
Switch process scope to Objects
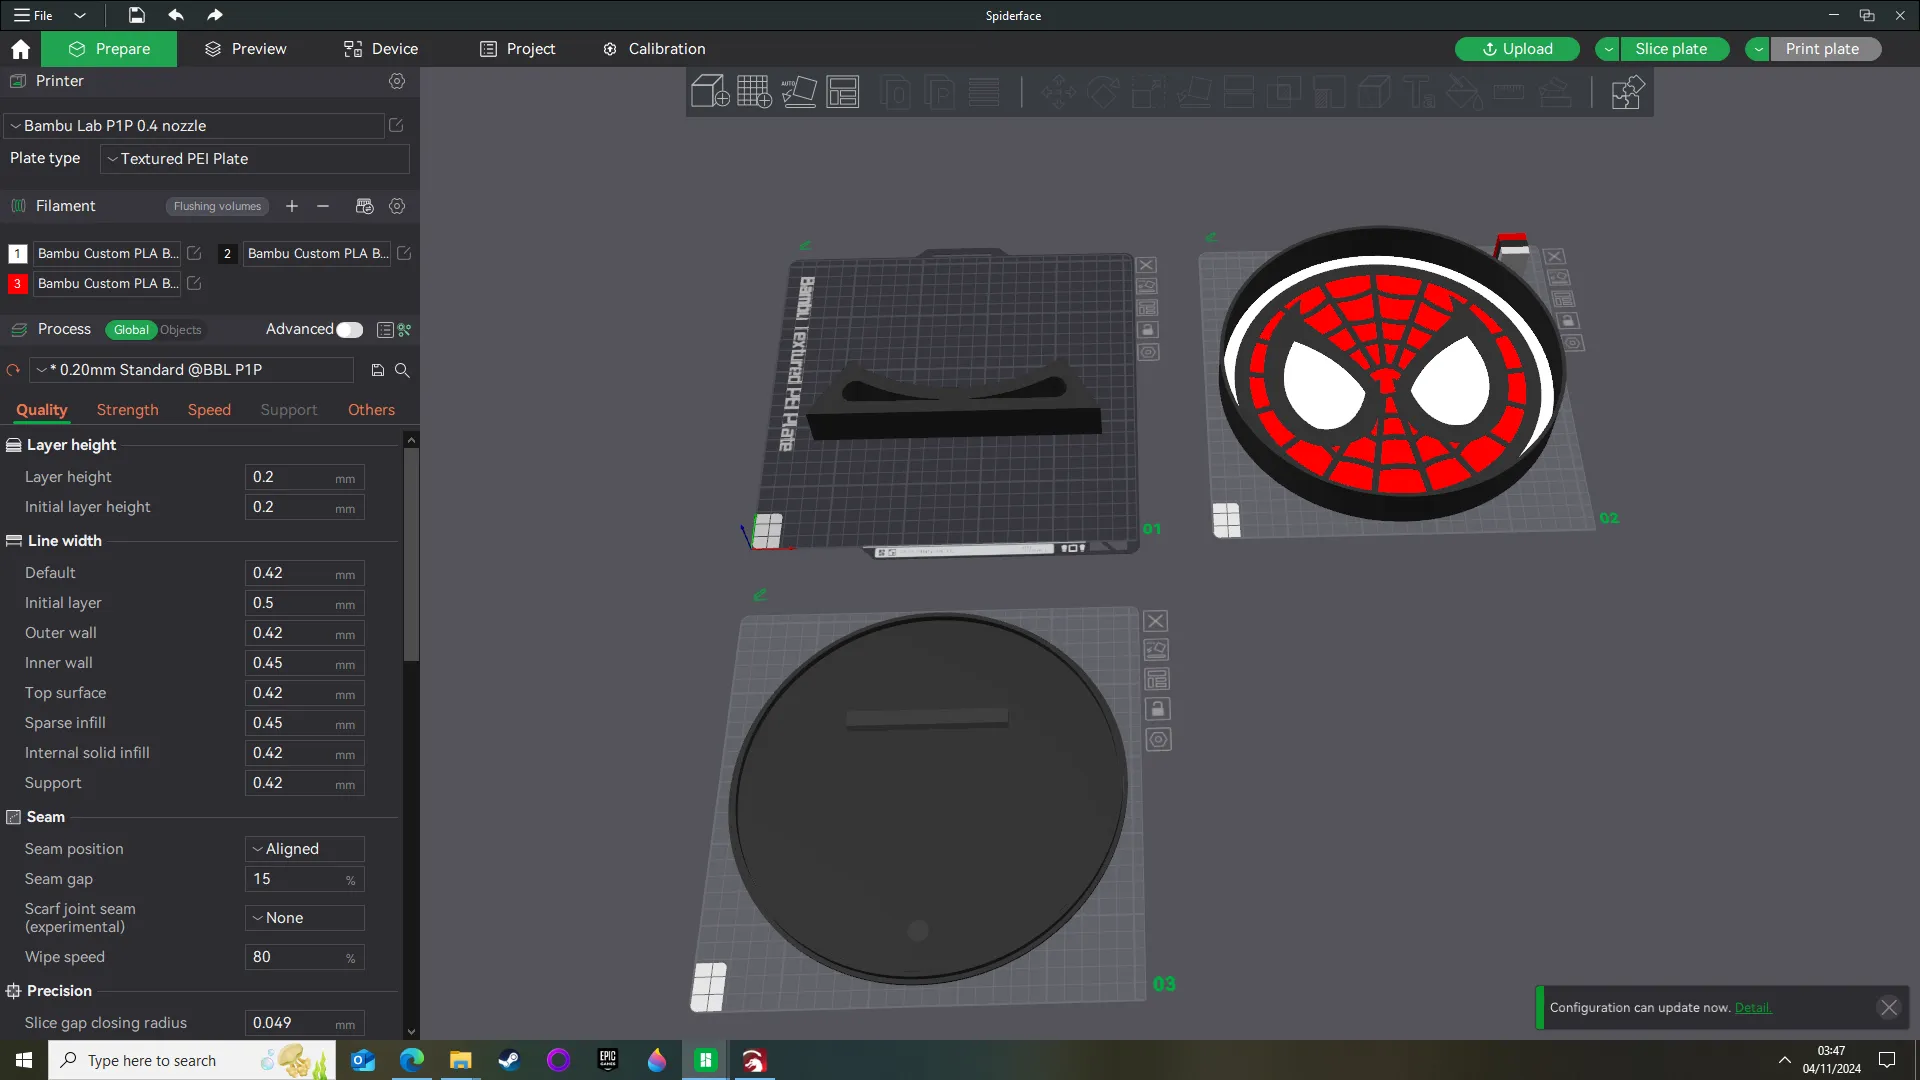coord(181,330)
